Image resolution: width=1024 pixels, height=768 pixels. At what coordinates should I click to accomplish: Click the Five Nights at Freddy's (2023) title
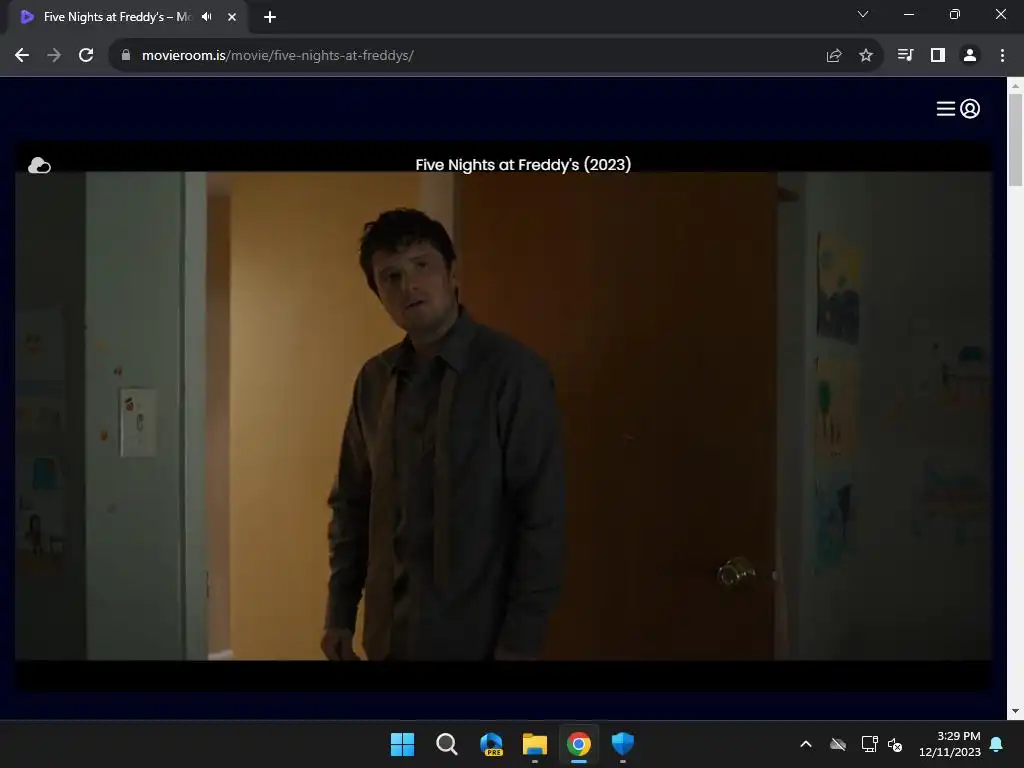tap(523, 165)
